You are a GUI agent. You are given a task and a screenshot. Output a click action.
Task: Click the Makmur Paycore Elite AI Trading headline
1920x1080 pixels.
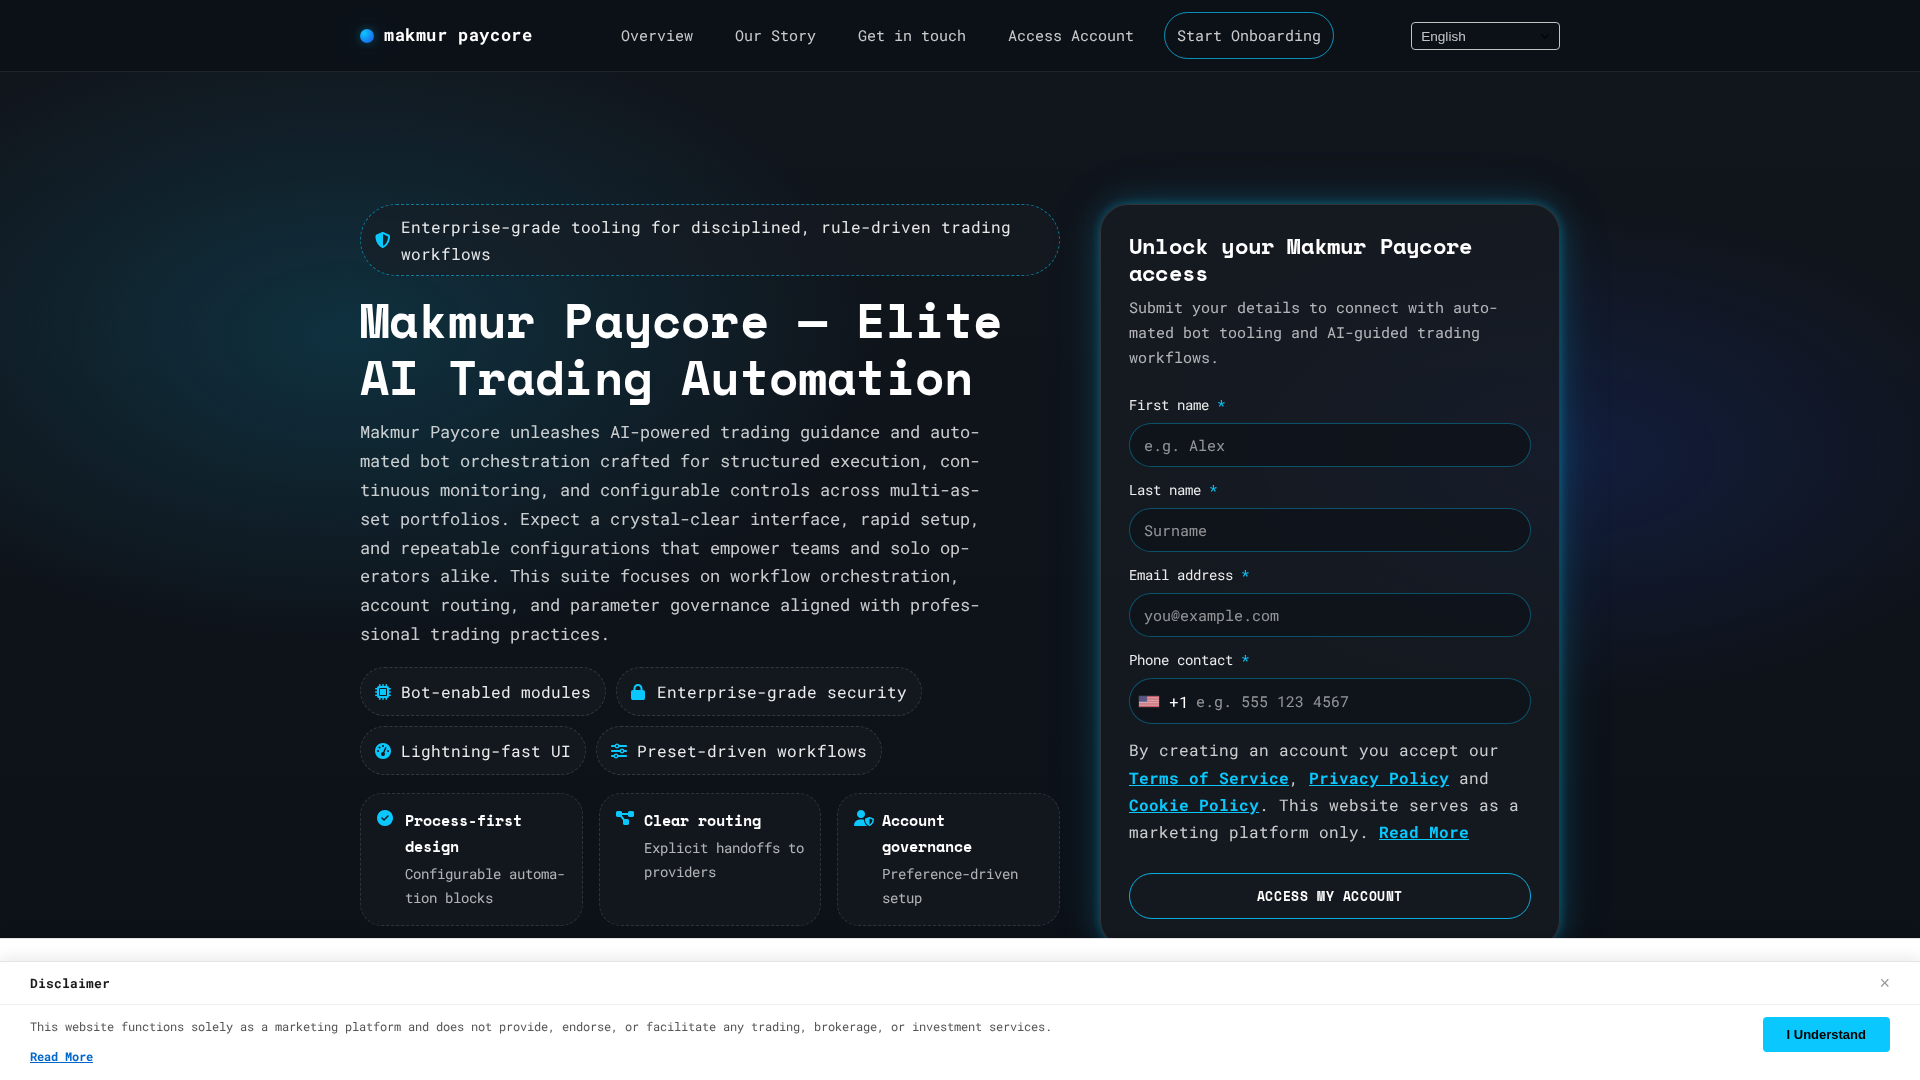pos(681,350)
